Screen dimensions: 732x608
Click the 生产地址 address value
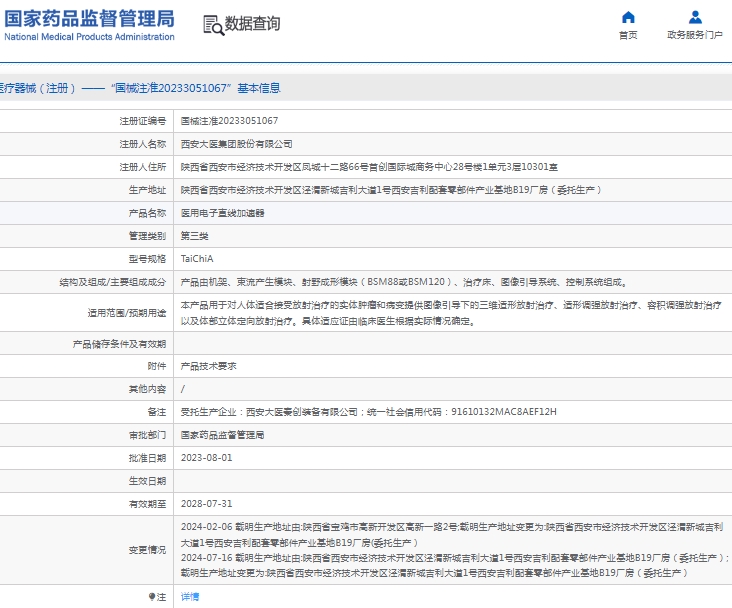[391, 190]
